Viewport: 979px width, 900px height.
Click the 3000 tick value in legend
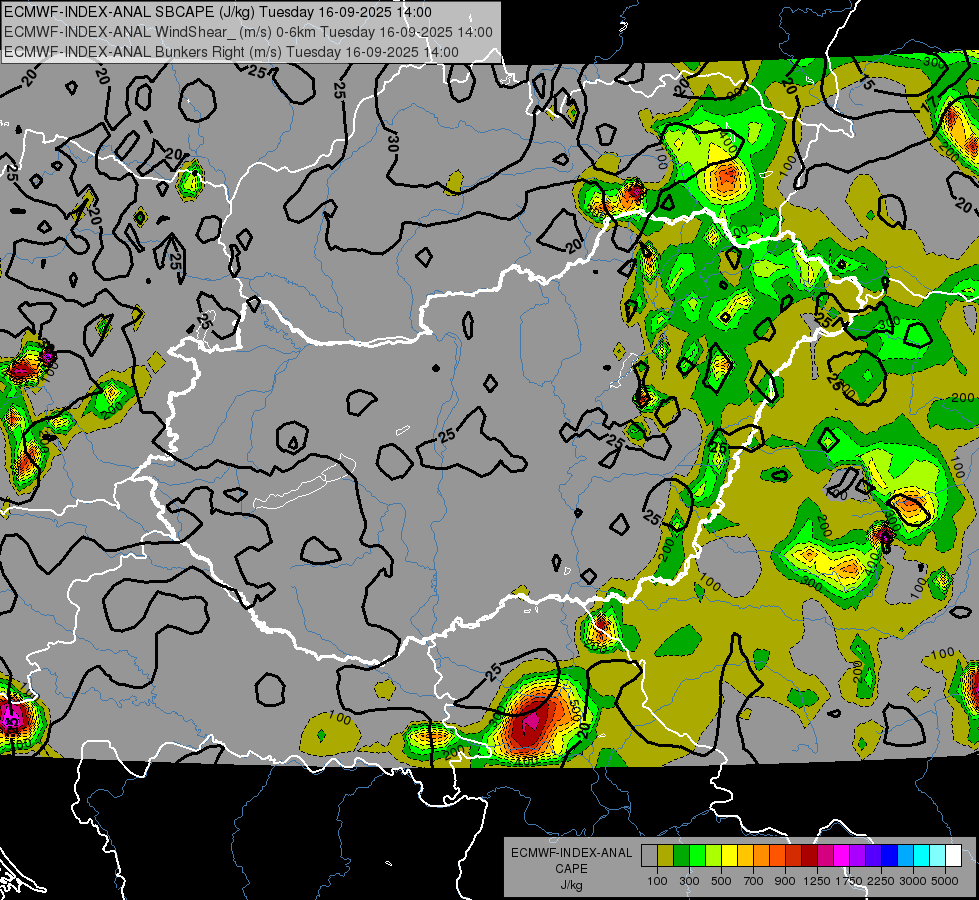click(913, 881)
